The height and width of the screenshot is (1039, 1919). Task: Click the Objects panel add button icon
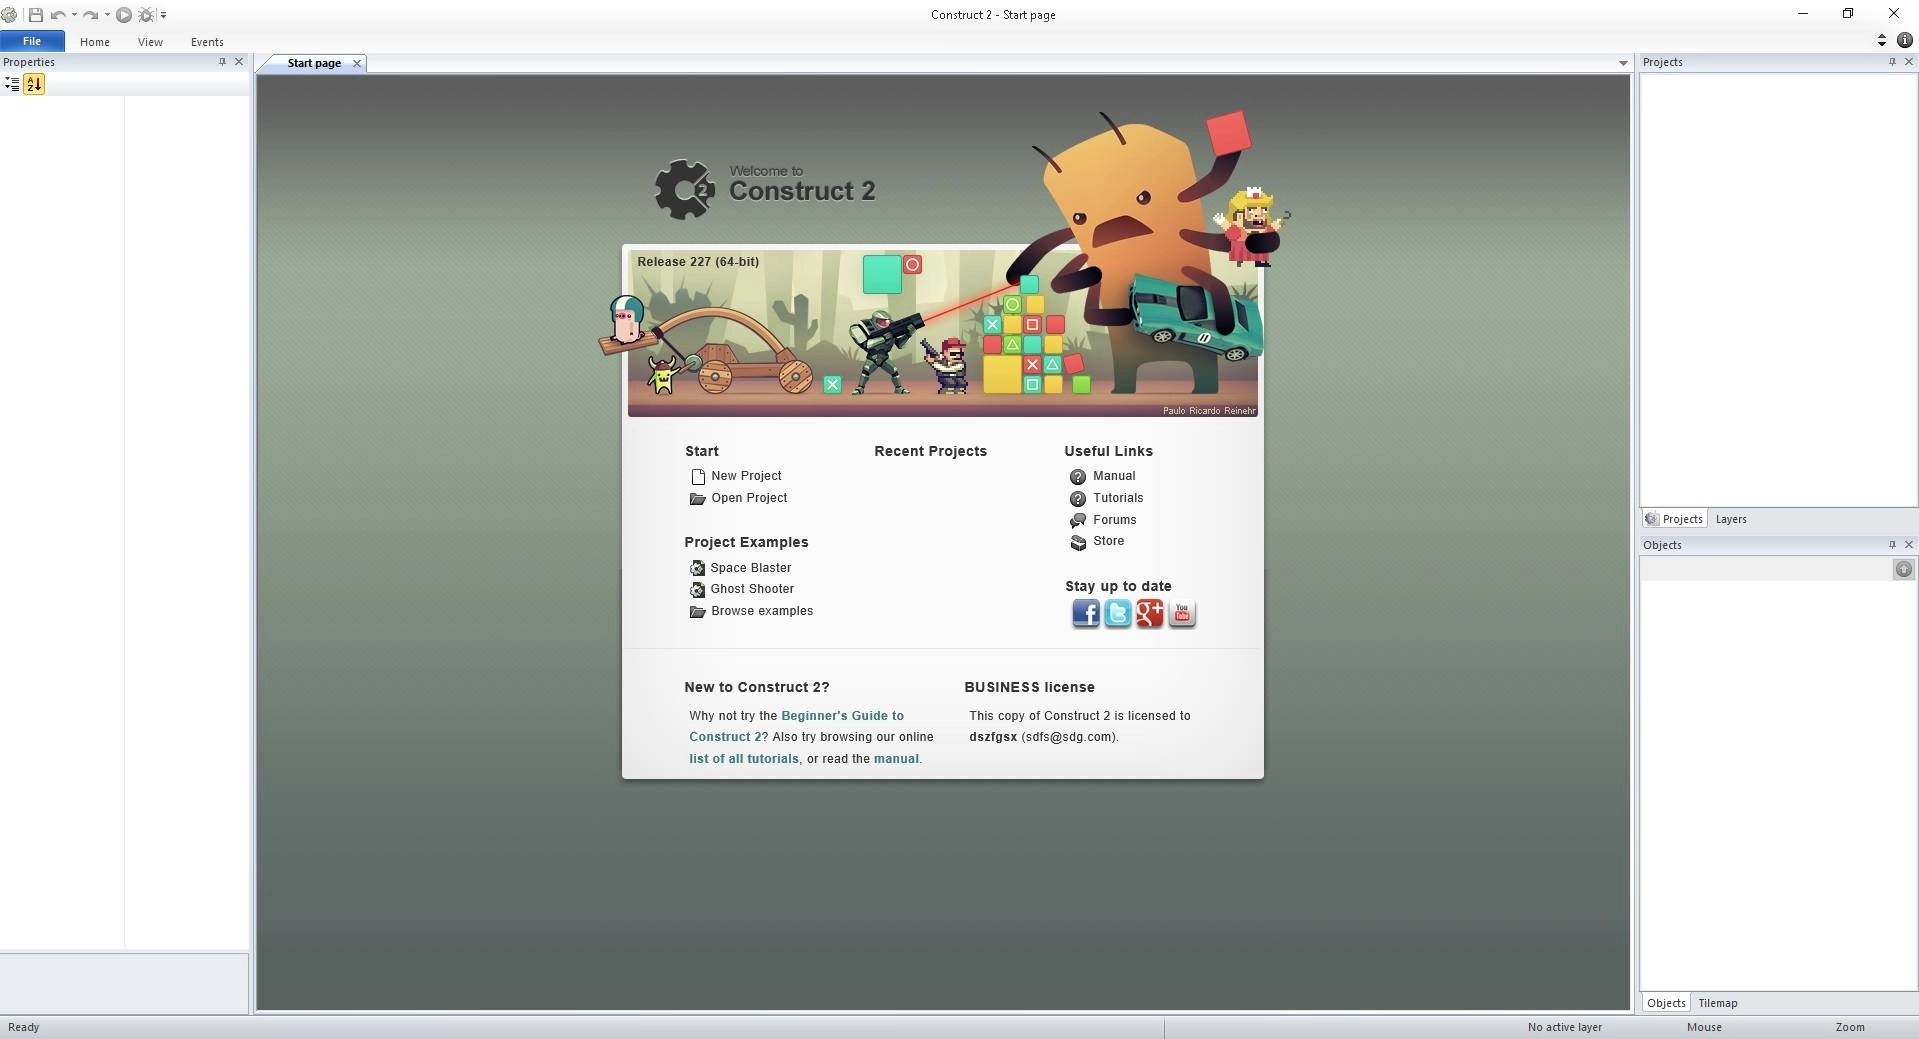pos(1904,569)
